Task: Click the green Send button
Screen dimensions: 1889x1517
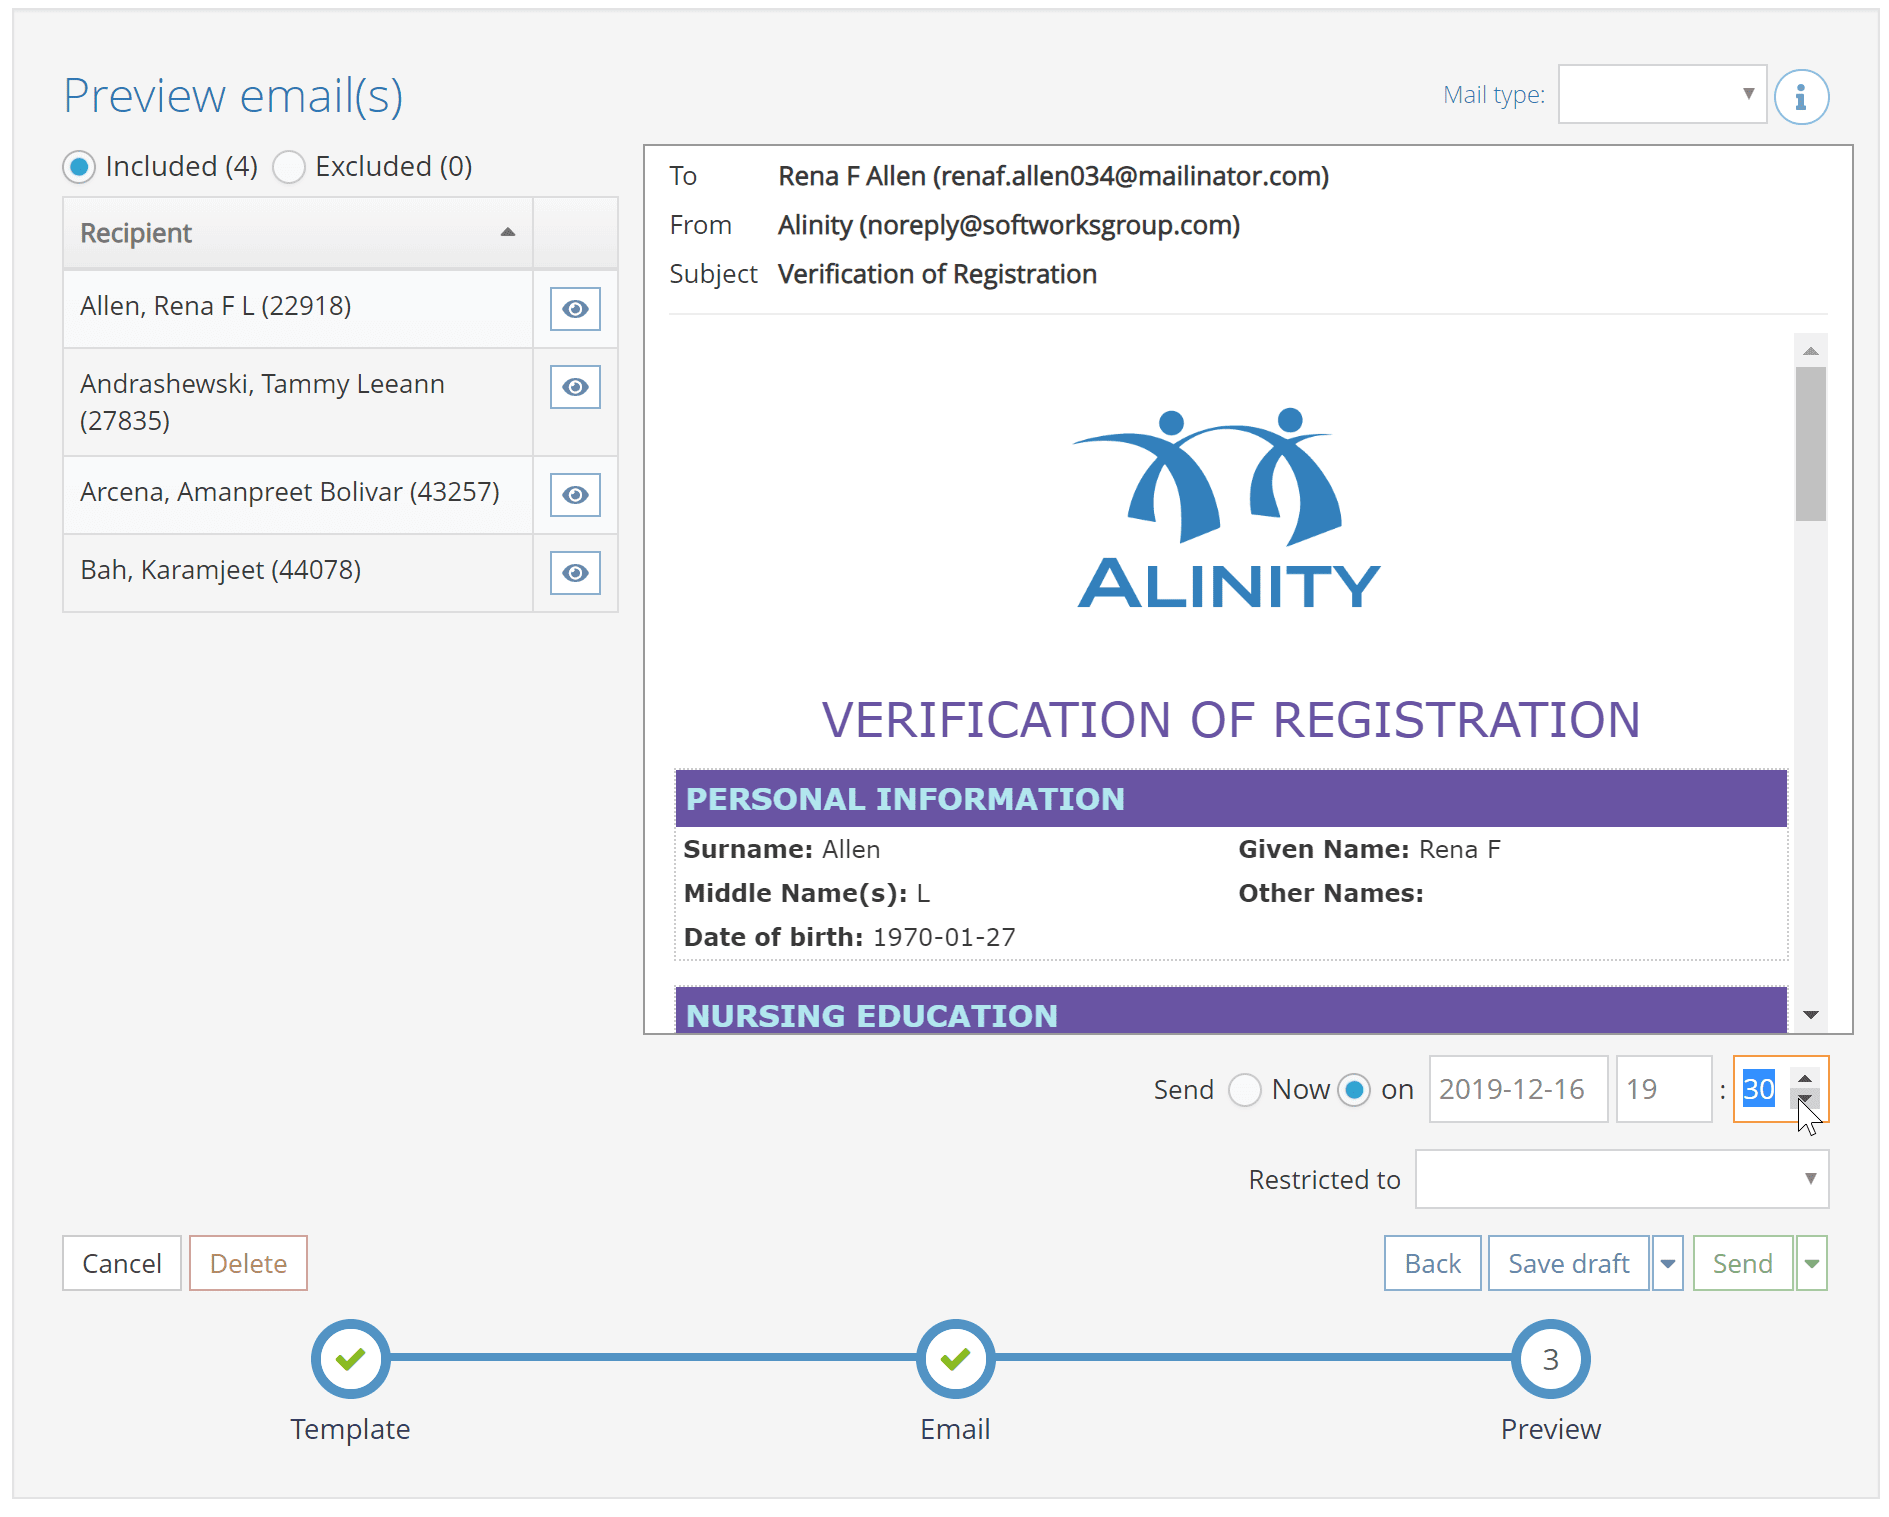Action: click(x=1743, y=1263)
